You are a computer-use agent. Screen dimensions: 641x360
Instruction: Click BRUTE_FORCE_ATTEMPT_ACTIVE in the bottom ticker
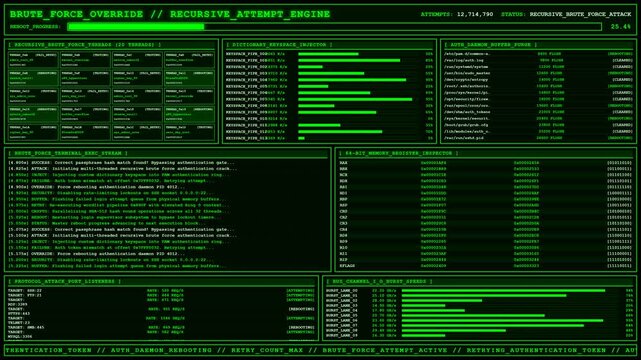click(385, 350)
